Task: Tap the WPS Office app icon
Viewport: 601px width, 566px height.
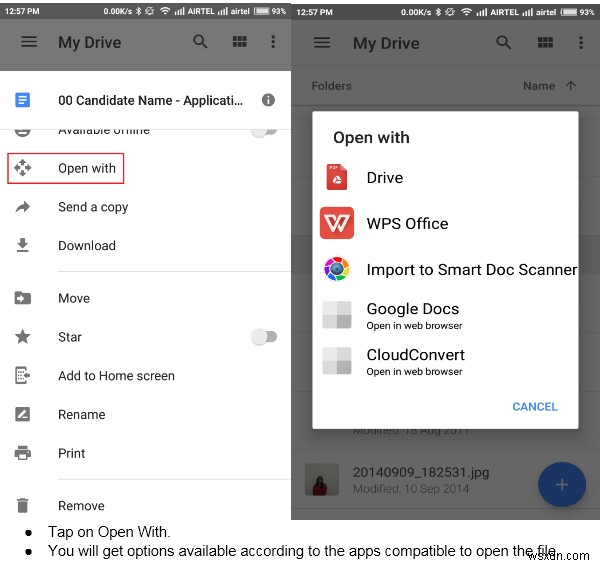Action: tap(337, 223)
